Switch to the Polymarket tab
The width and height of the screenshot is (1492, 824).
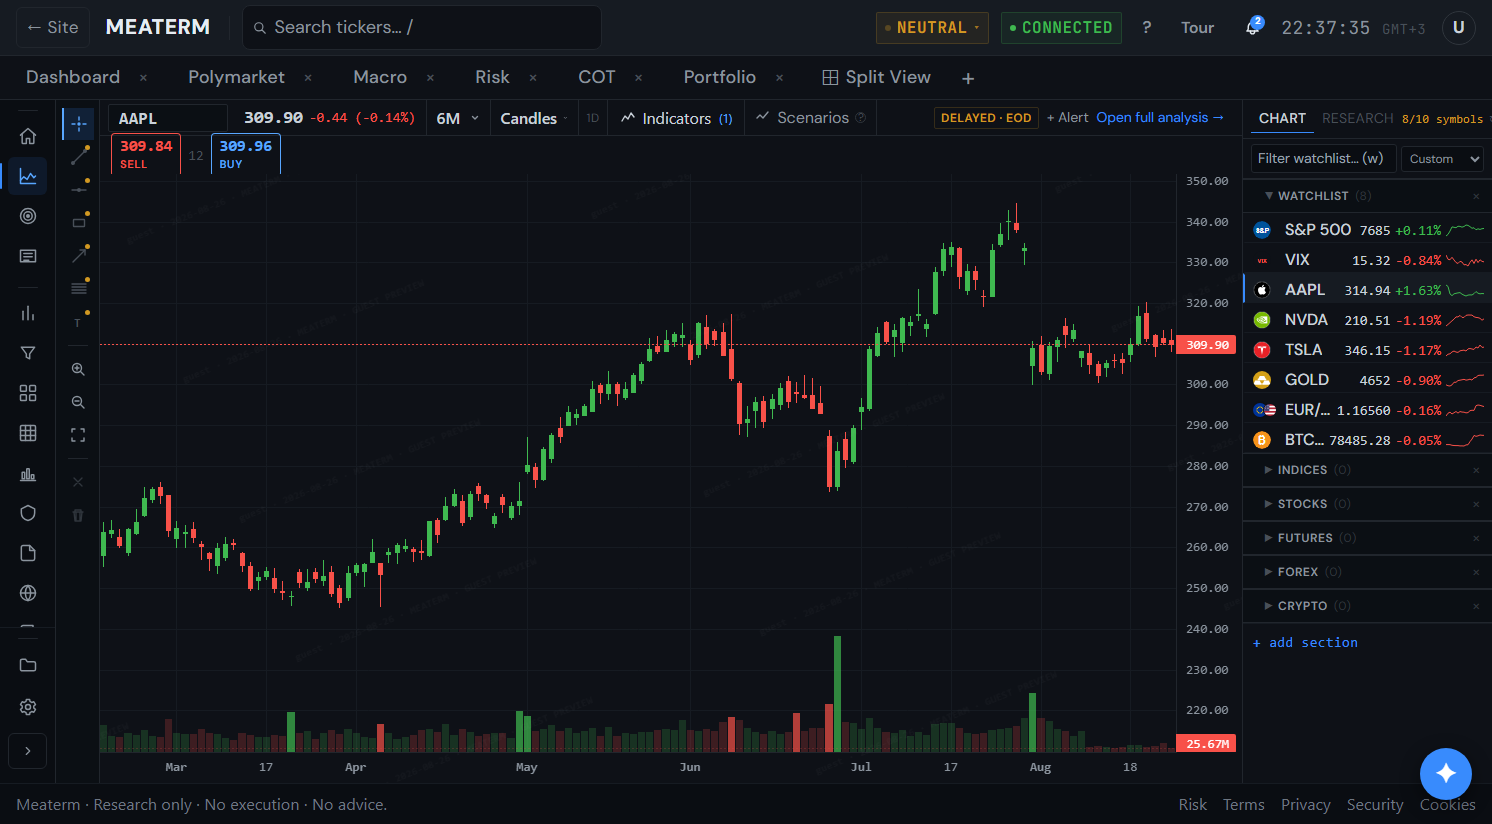pyautogui.click(x=236, y=77)
